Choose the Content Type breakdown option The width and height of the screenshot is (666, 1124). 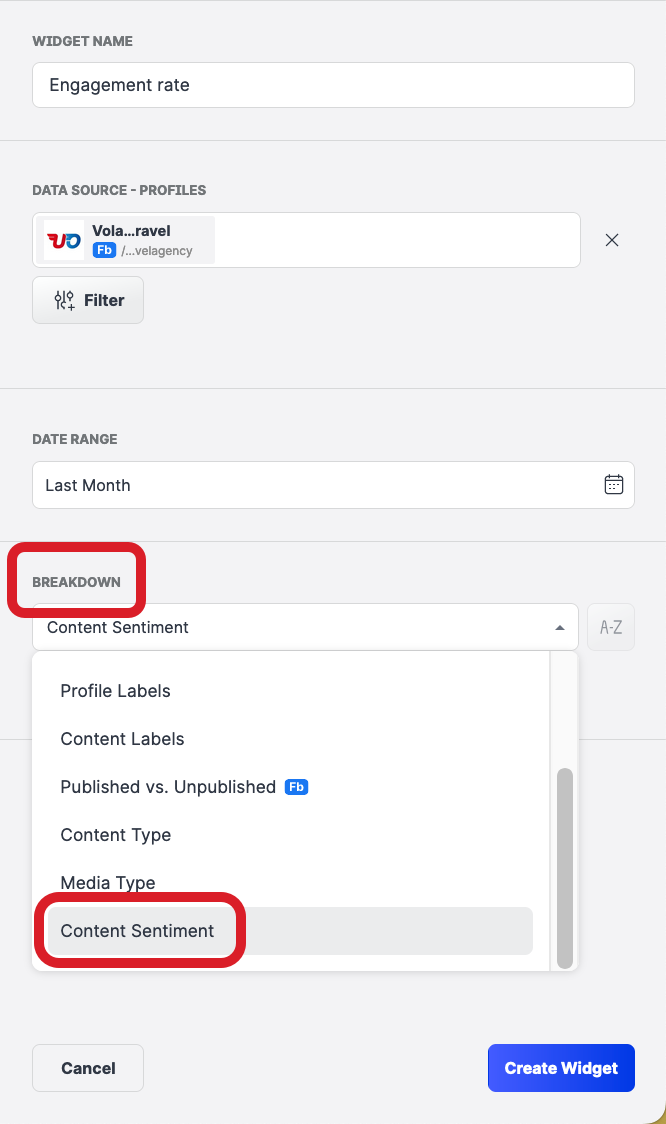pos(115,835)
